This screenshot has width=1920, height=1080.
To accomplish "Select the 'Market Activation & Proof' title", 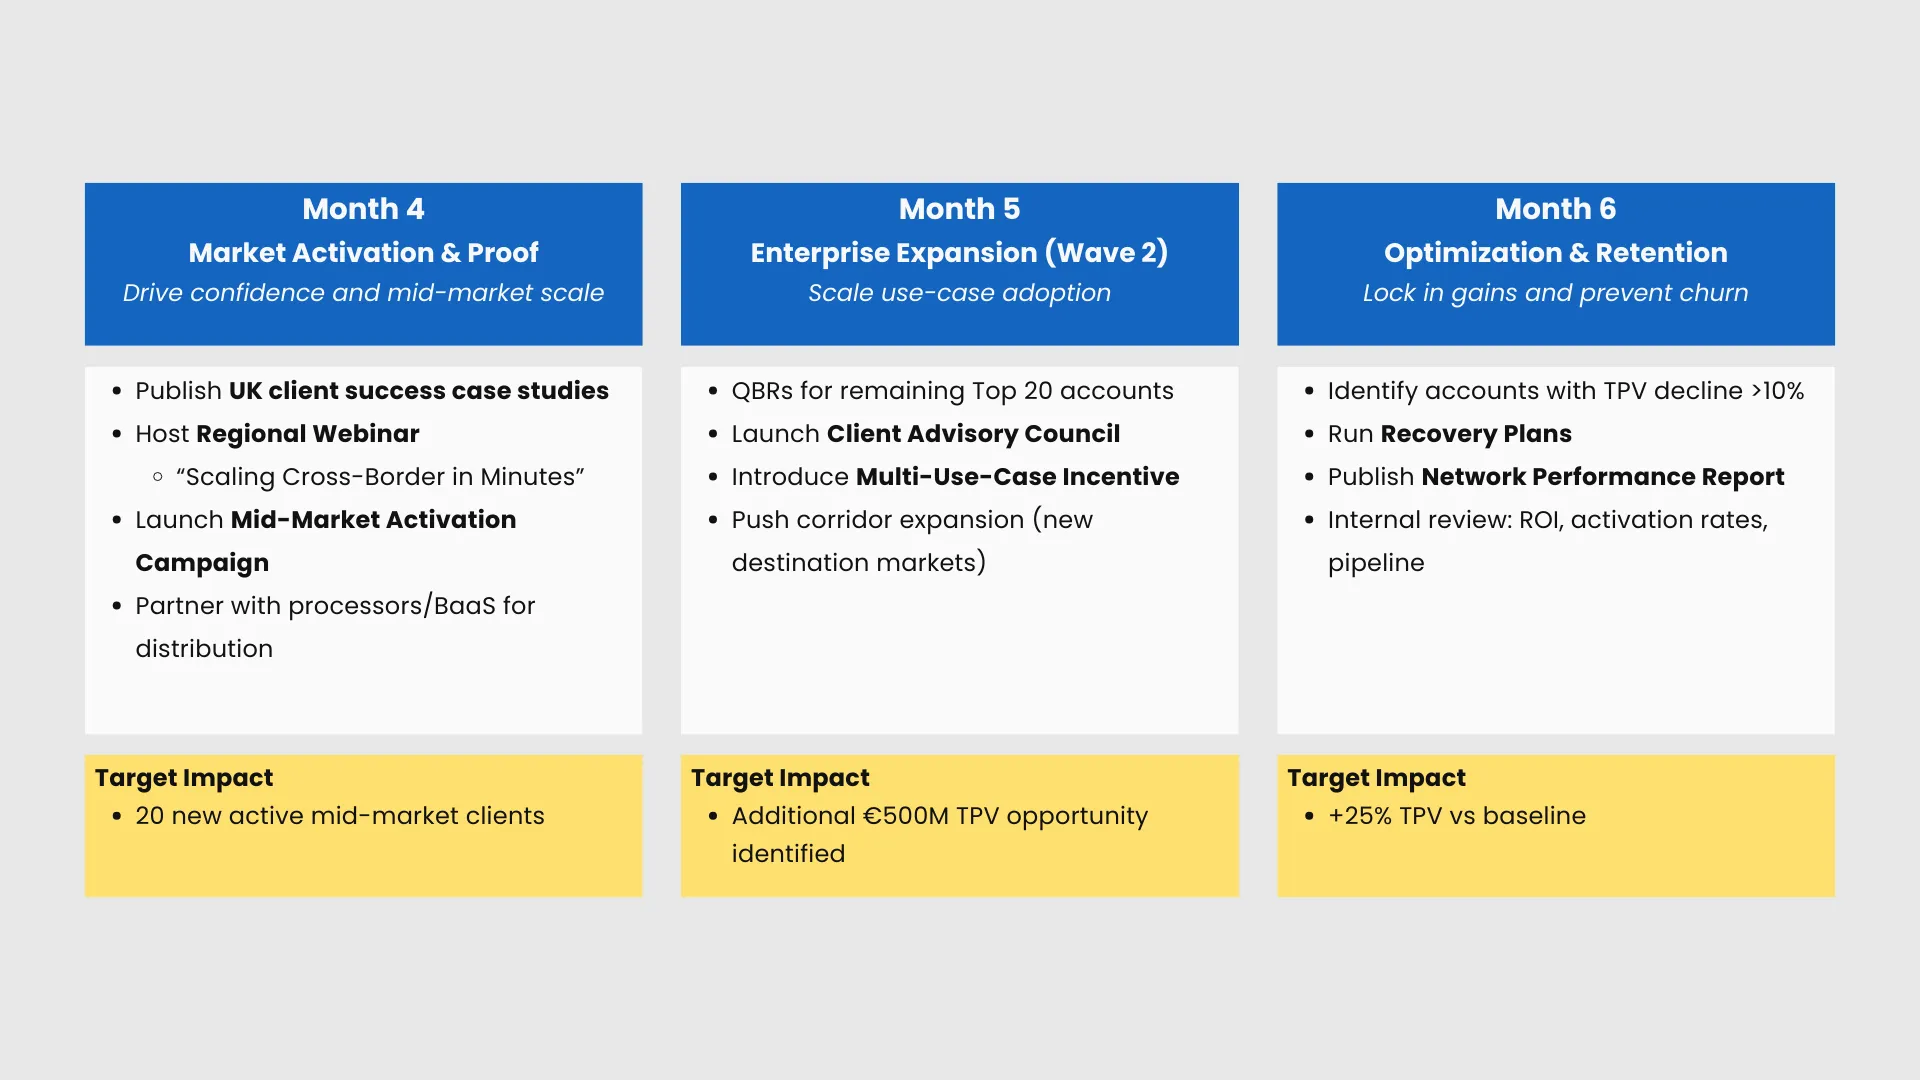I will (x=363, y=253).
